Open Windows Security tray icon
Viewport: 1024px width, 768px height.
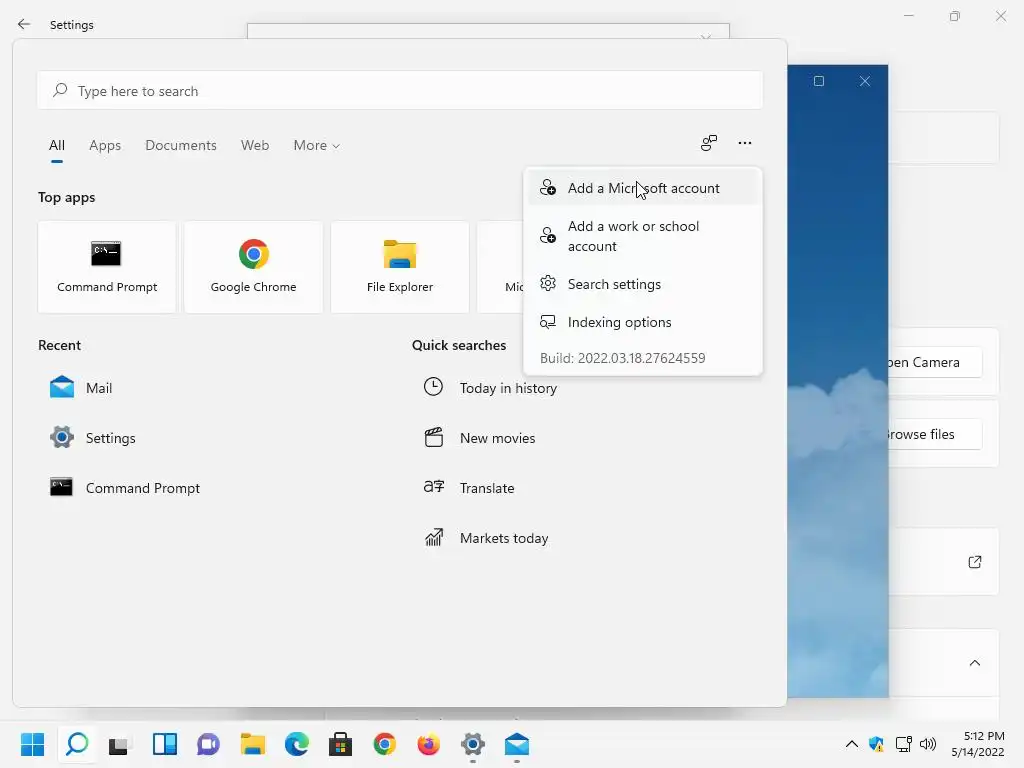[876, 744]
